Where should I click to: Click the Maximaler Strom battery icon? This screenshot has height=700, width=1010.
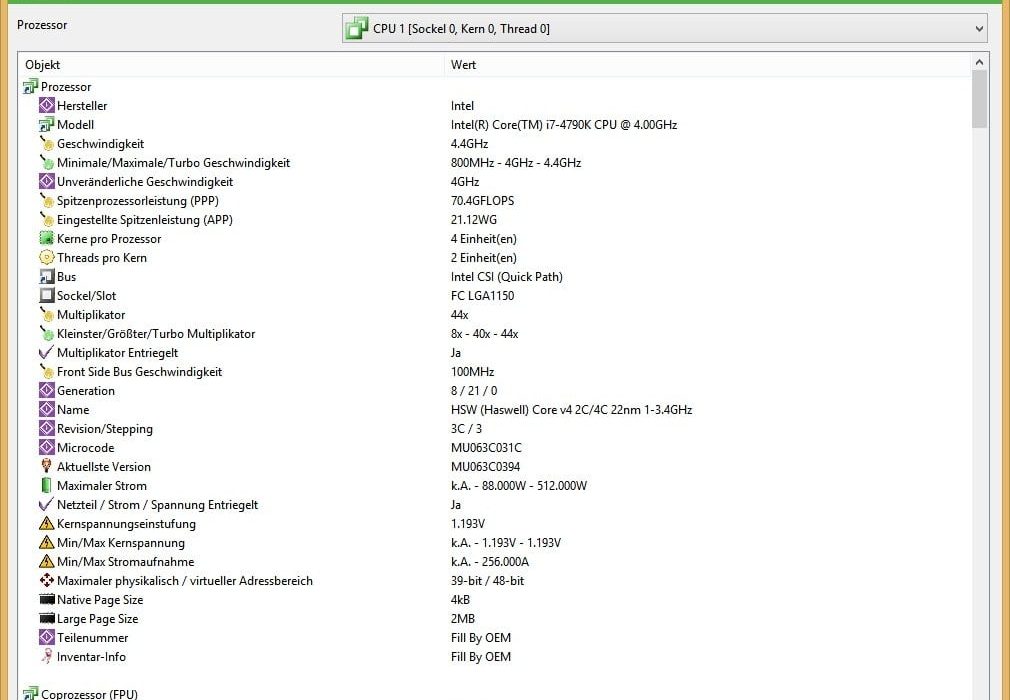[x=46, y=485]
